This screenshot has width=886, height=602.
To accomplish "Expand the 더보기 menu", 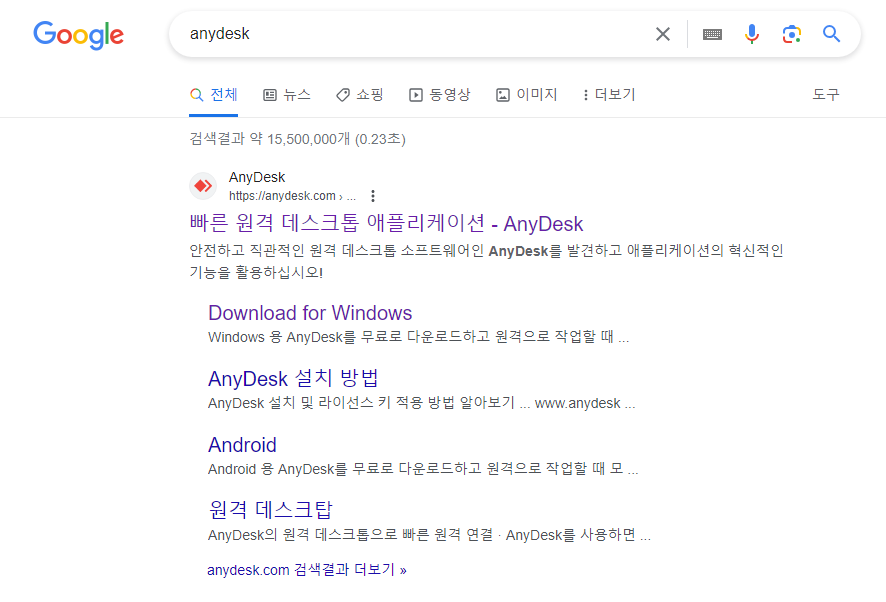I will point(609,94).
